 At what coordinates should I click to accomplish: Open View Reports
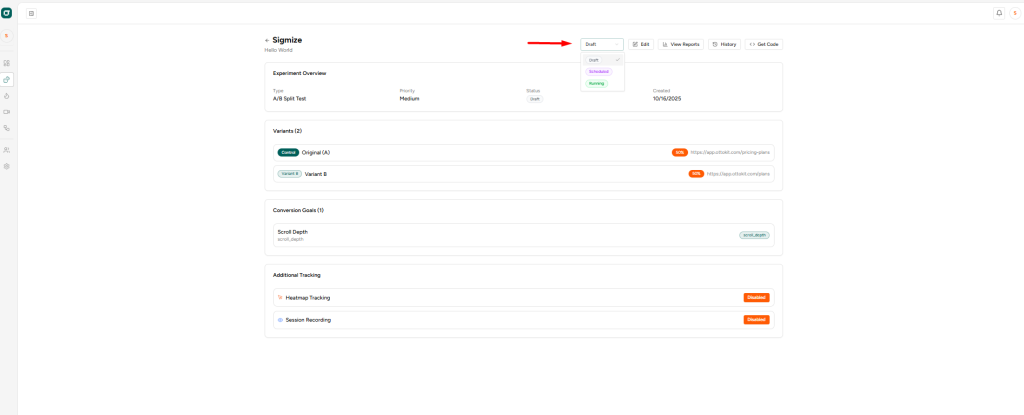680,44
